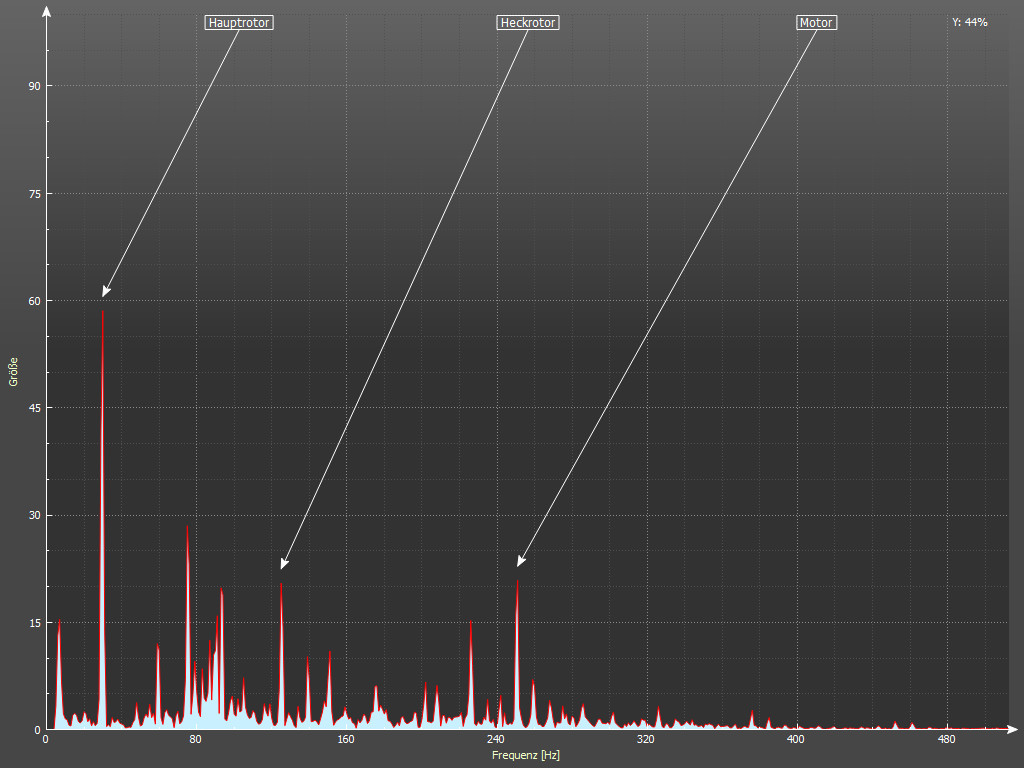Click the Heckrotor annotation label
1024x768 pixels.
(527, 22)
